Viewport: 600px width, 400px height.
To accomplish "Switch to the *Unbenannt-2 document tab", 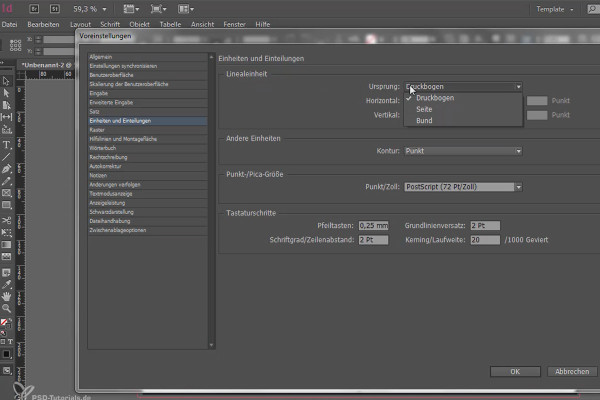I will pyautogui.click(x=45, y=65).
